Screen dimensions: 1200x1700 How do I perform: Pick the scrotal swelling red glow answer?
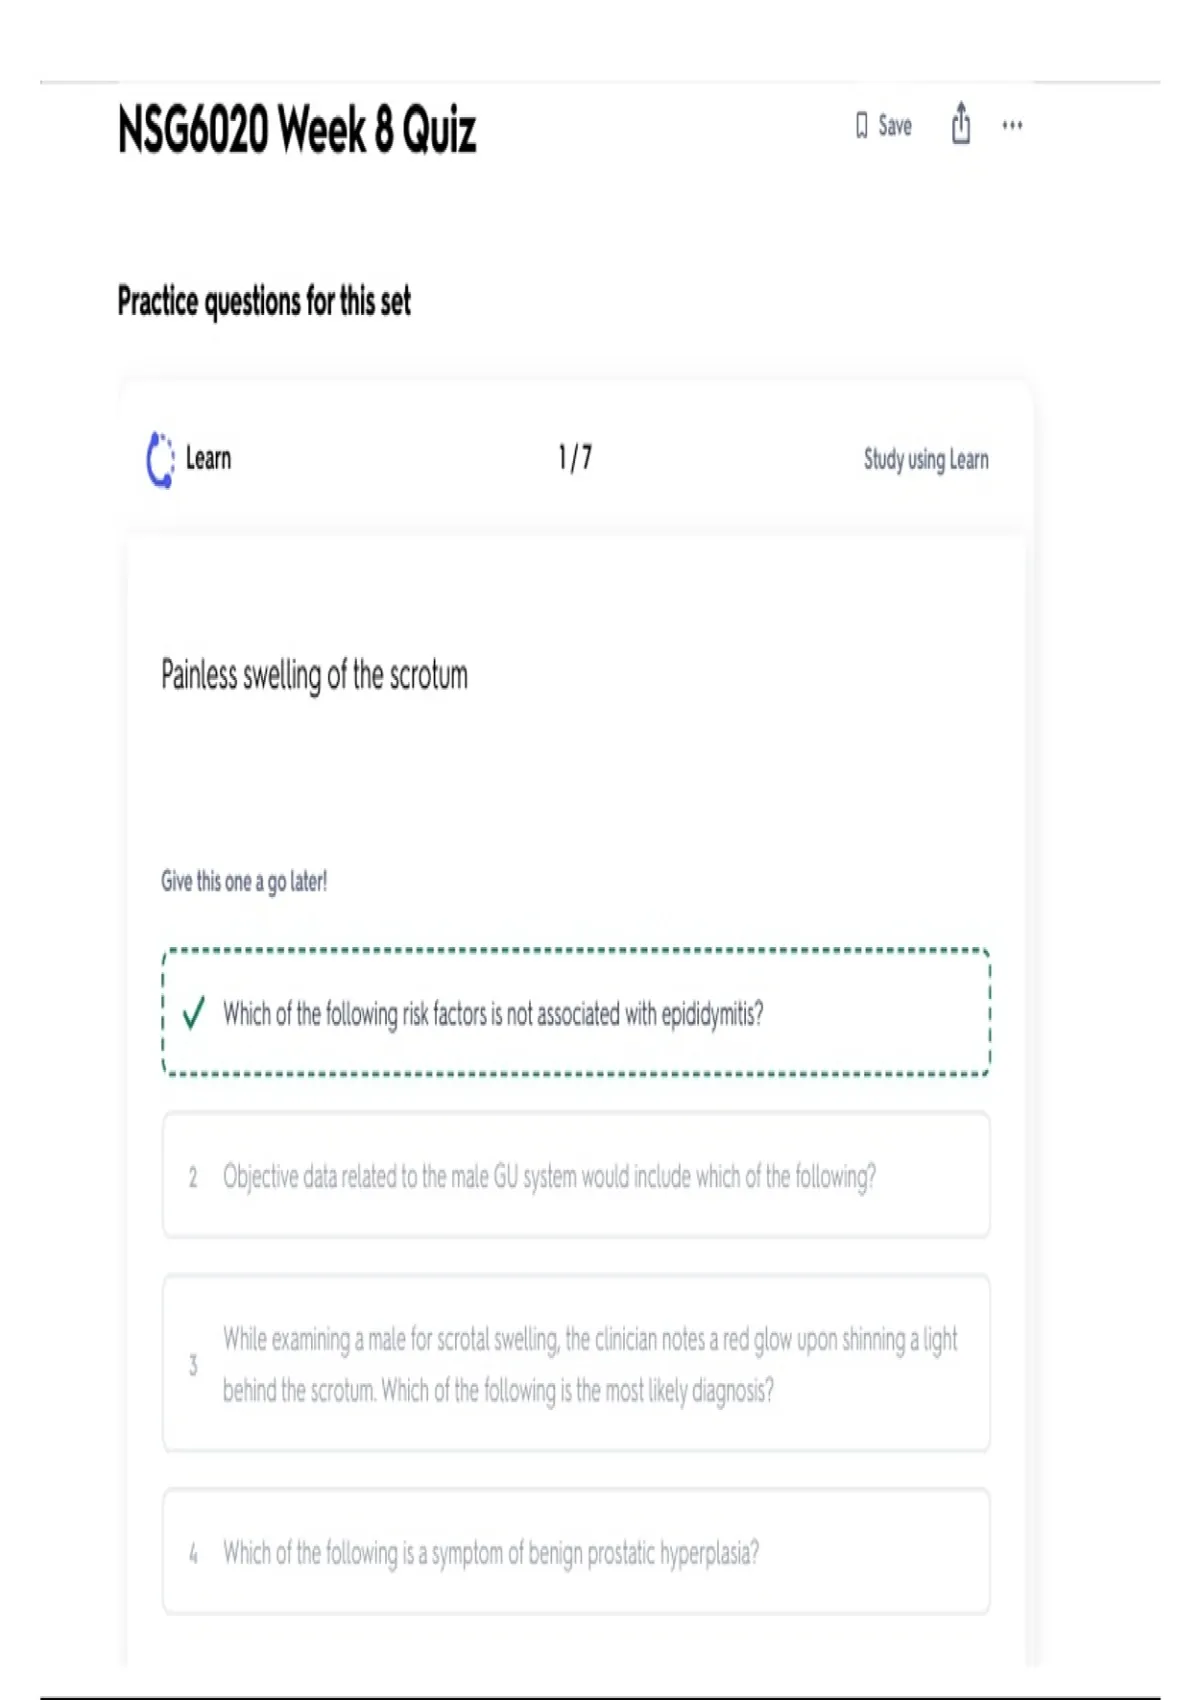click(x=589, y=1364)
